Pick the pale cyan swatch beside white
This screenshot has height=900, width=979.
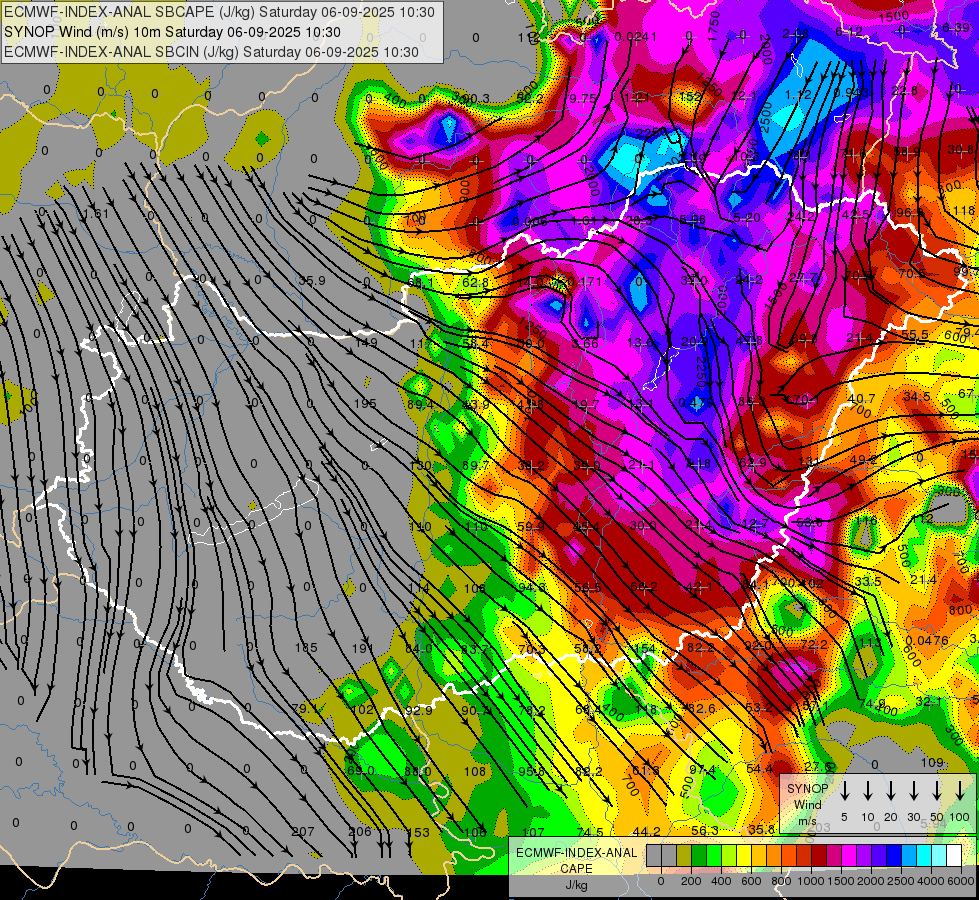(939, 855)
